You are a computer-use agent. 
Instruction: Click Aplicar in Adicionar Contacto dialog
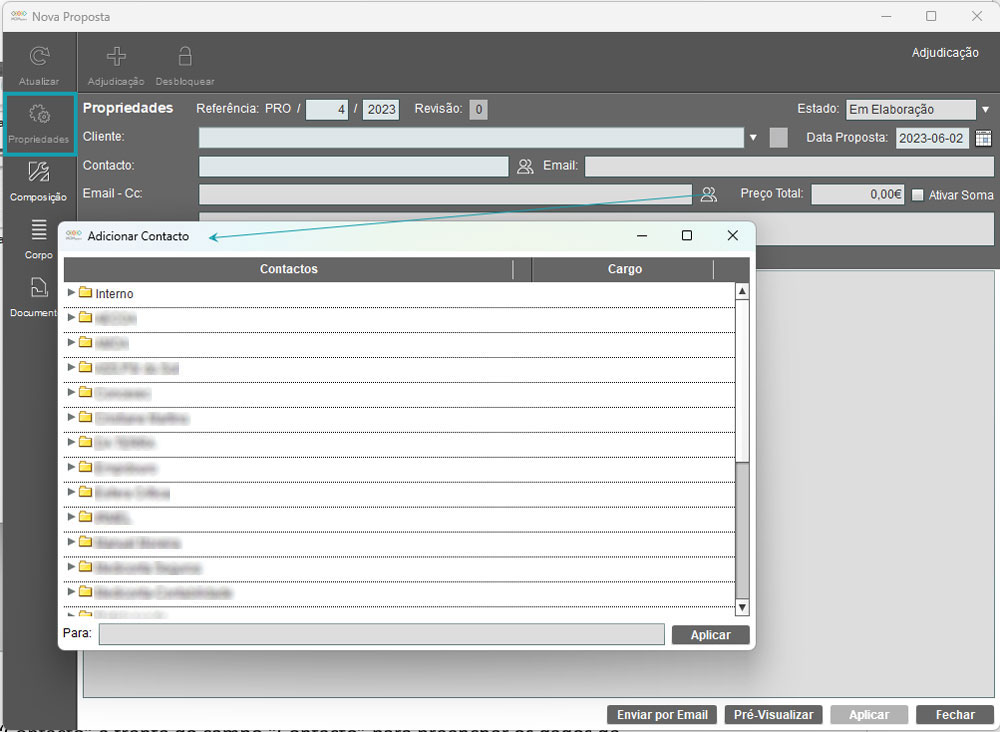coord(710,635)
